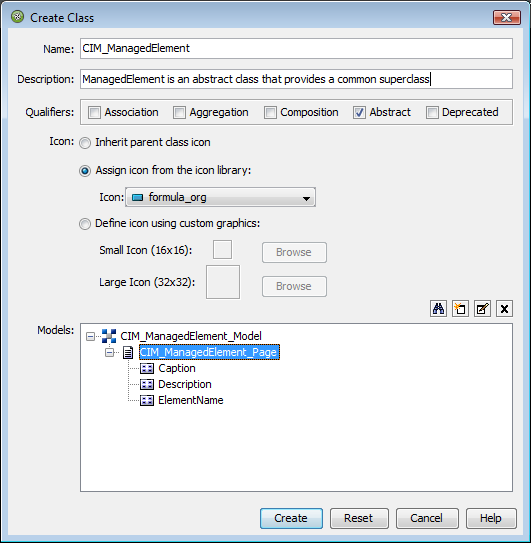Cancel the Create Class dialog
This screenshot has width=531, height=543.
click(x=427, y=518)
